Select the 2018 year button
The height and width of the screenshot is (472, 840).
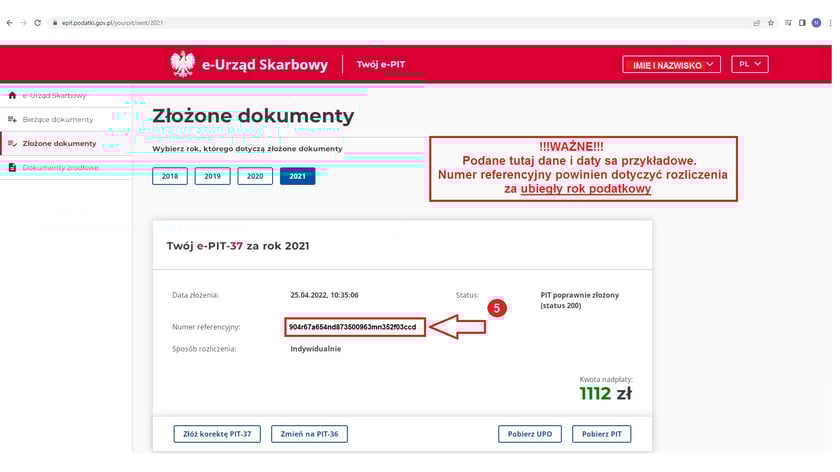(x=170, y=176)
